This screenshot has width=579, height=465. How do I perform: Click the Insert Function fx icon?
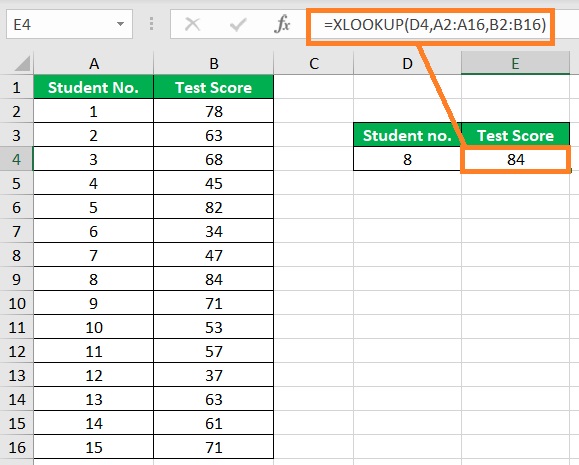click(282, 25)
